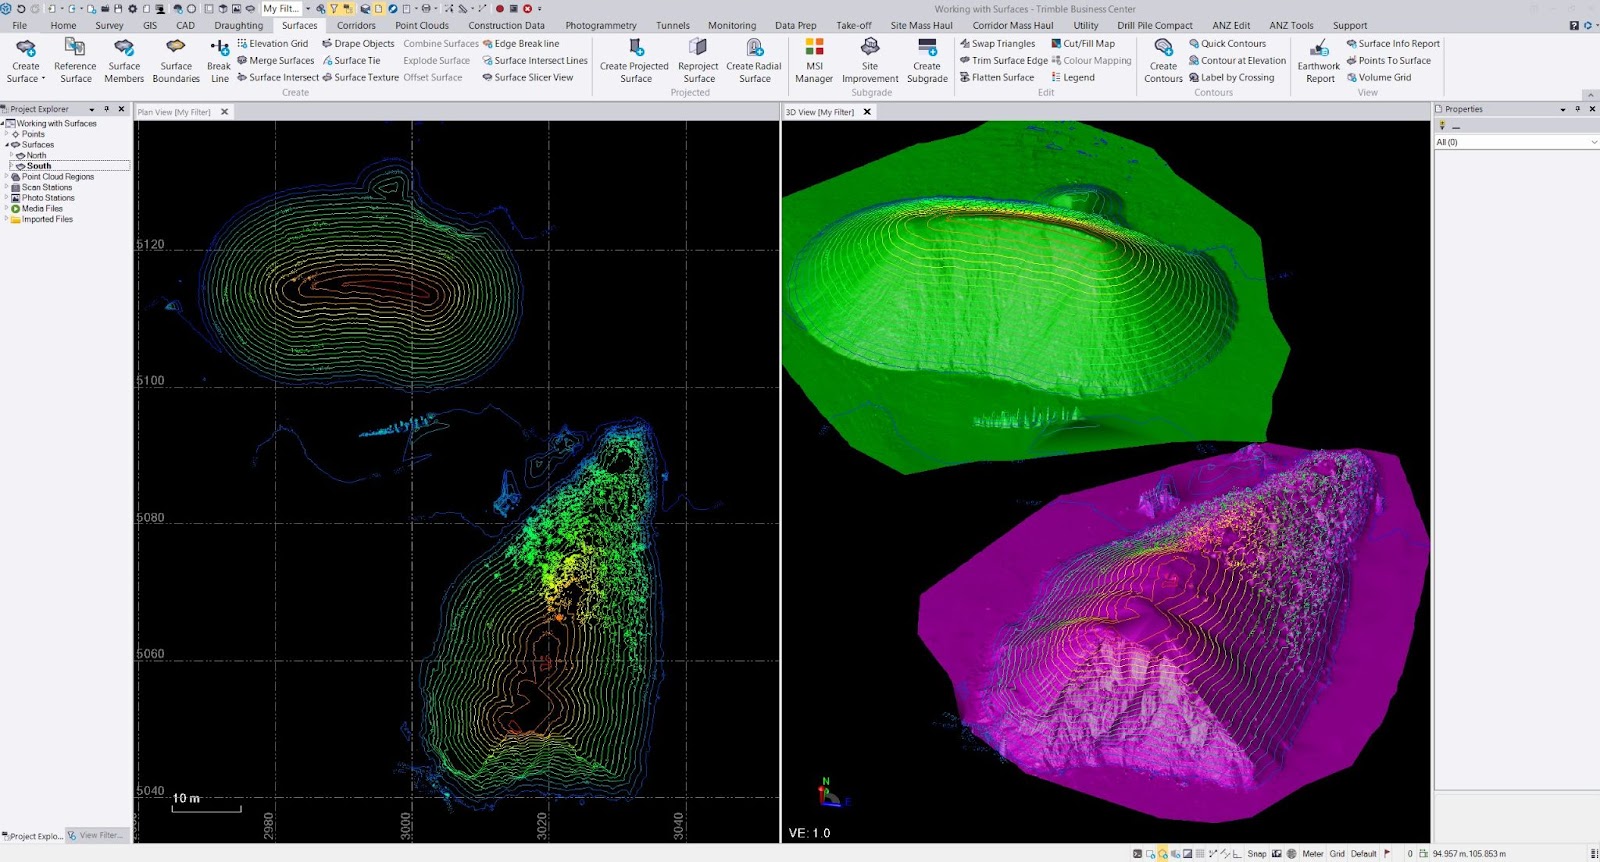The image size is (1600, 862).
Task: Open the File menu
Action: pos(19,26)
